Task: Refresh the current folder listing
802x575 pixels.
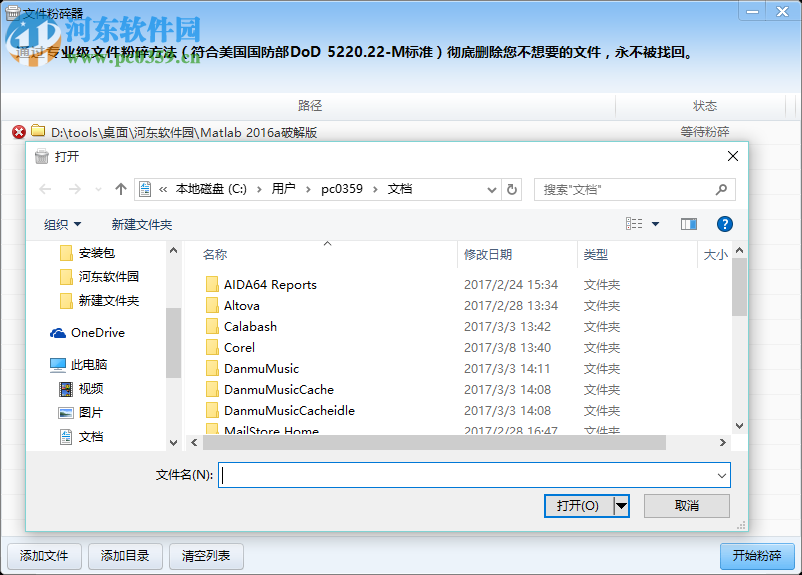Action: pyautogui.click(x=511, y=190)
